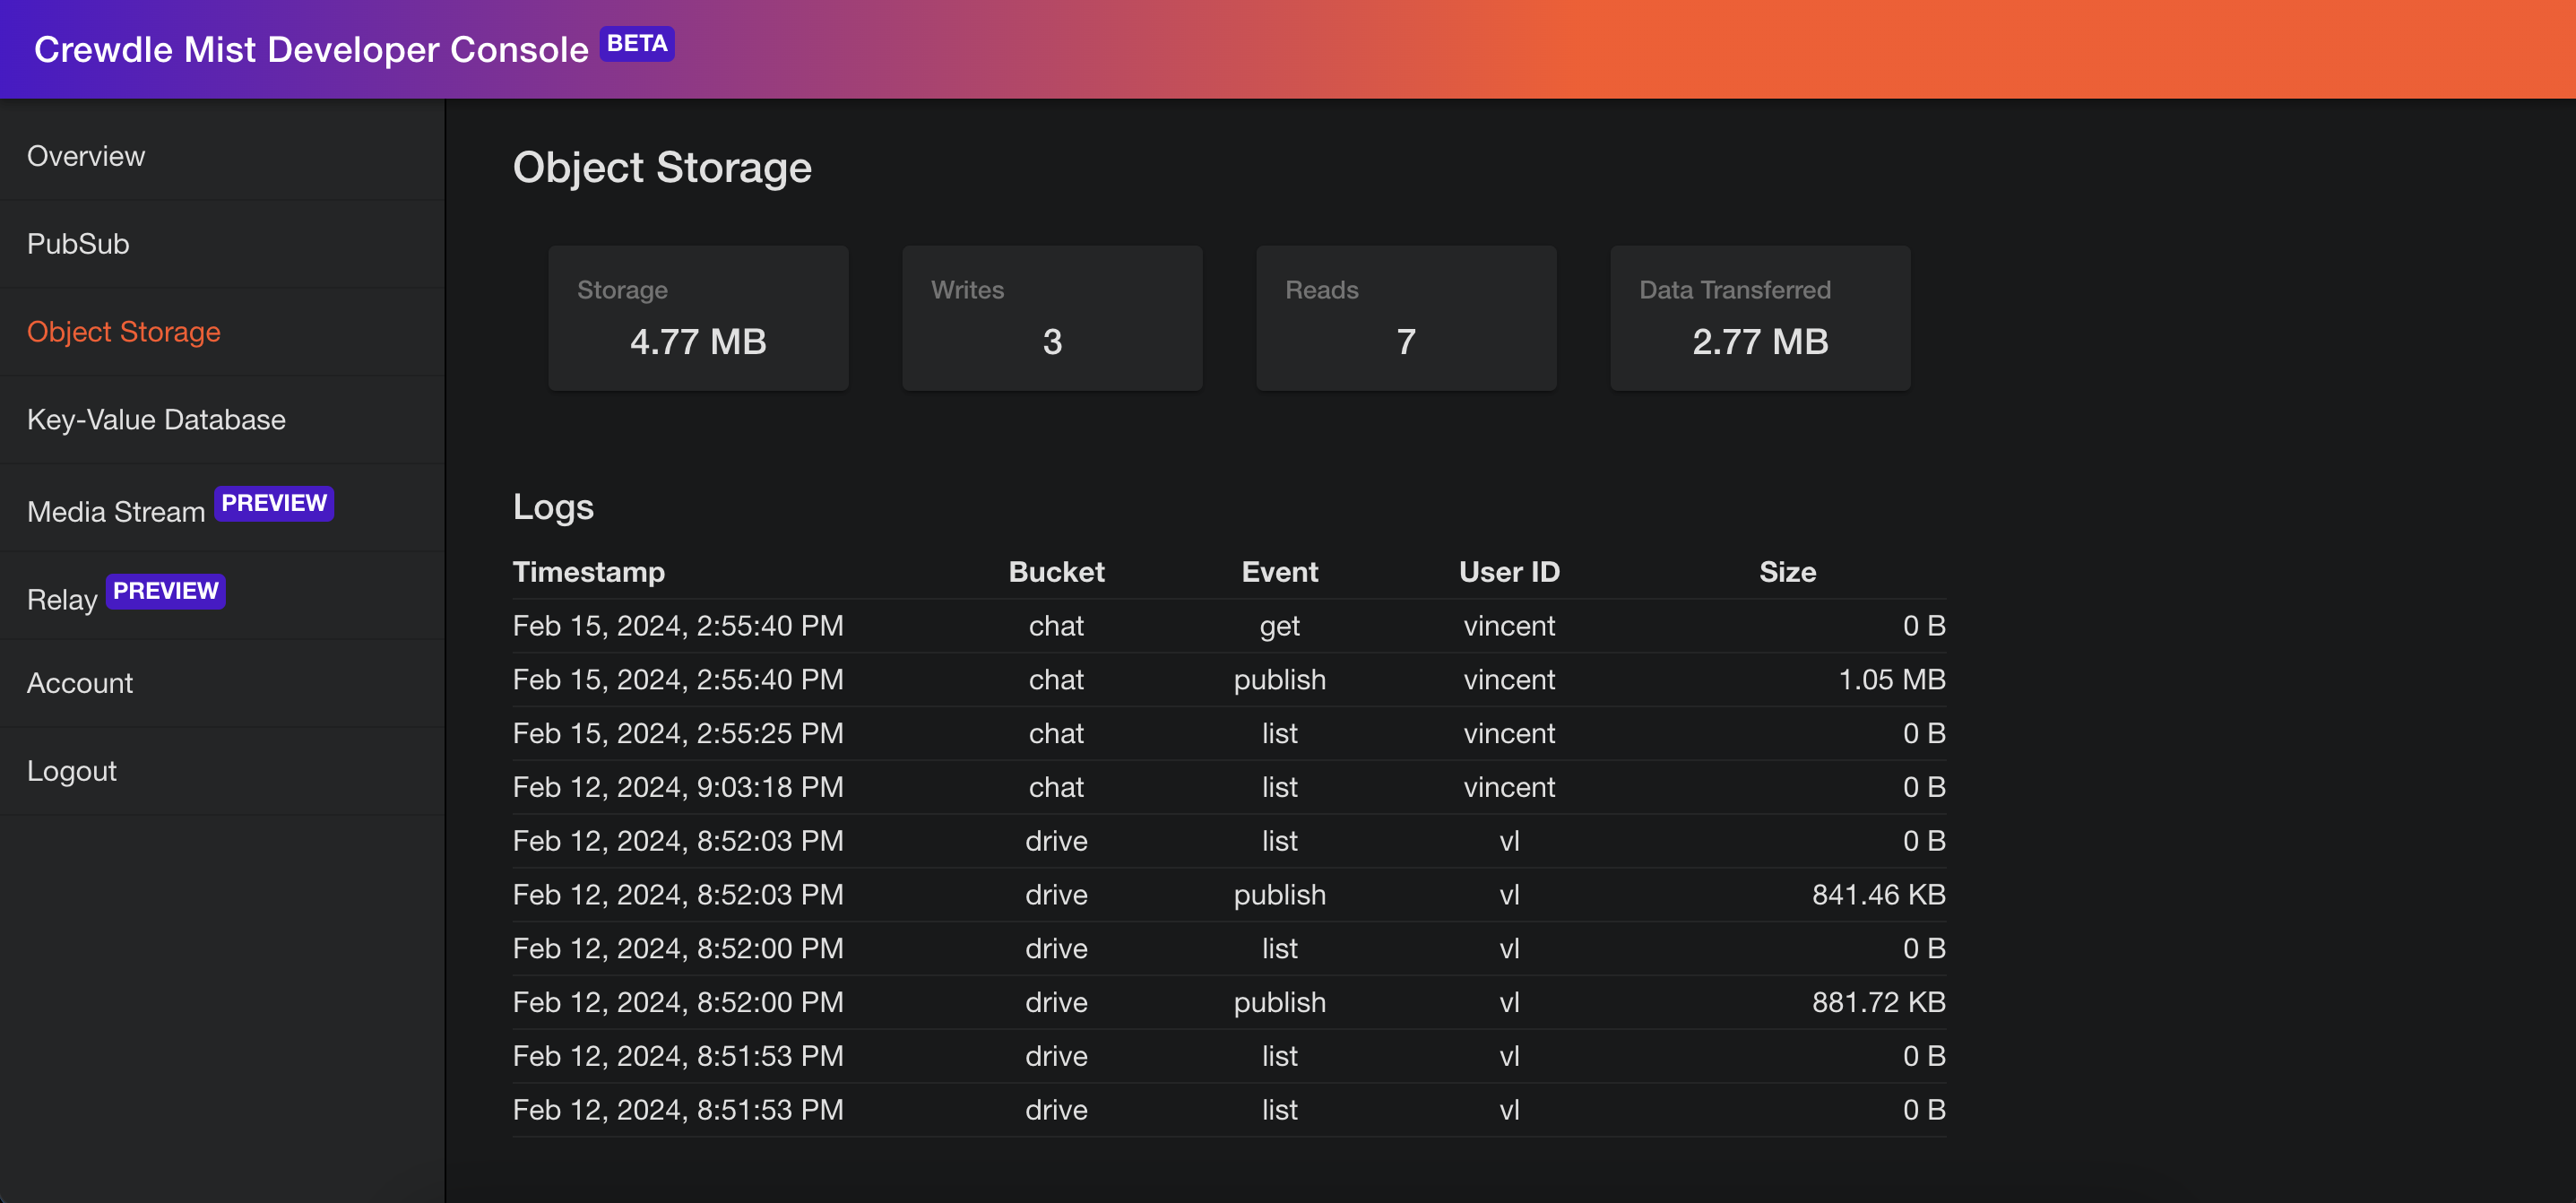The image size is (2576, 1203).
Task: Select the 881.72 KB size cell
Action: tap(1879, 1002)
